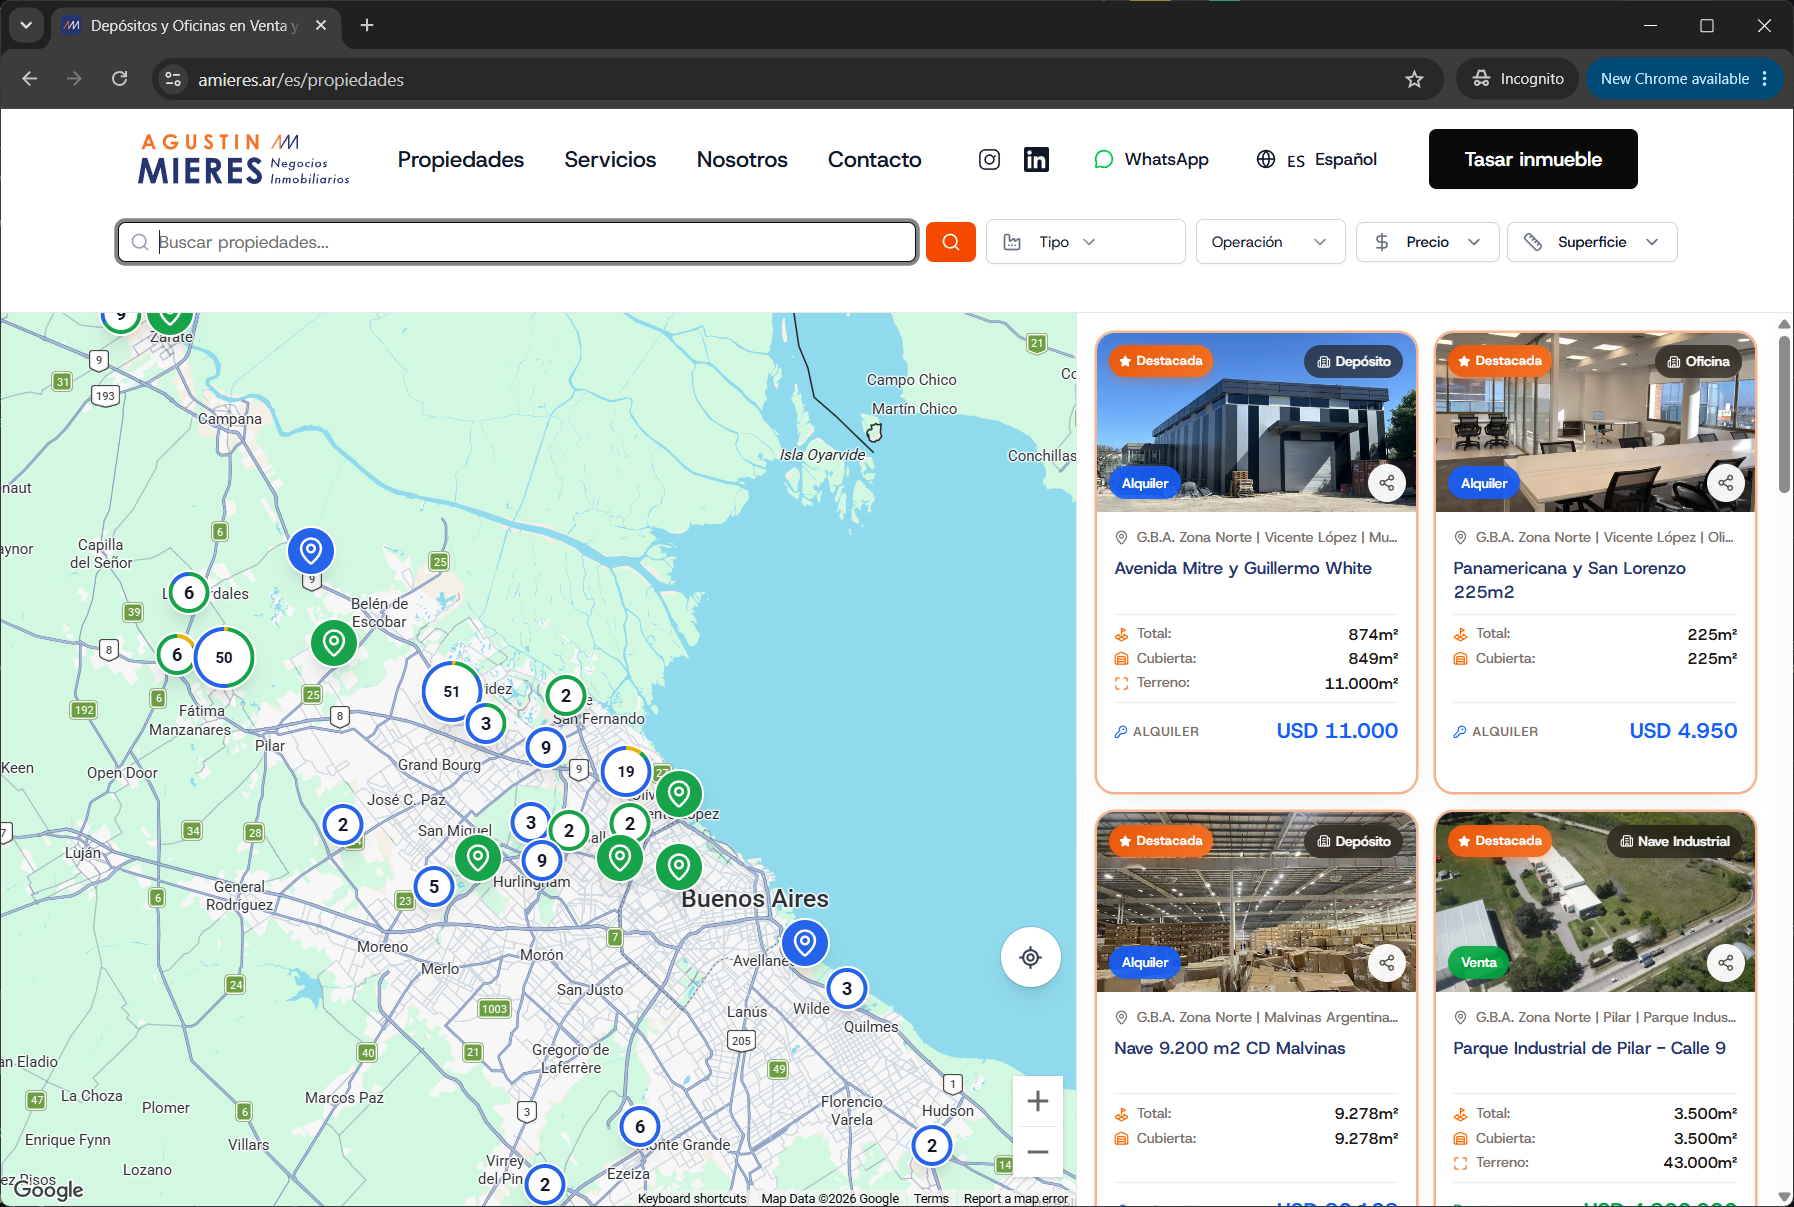This screenshot has height=1207, width=1794.
Task: Click the cluster marker 2 near Hudson
Action: tap(932, 1146)
